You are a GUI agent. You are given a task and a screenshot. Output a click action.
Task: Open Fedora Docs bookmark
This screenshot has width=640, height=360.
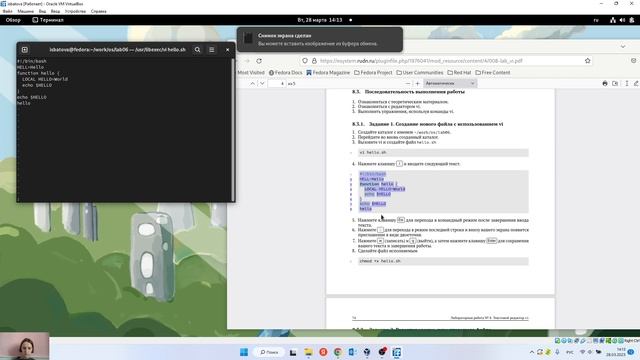tap(285, 73)
